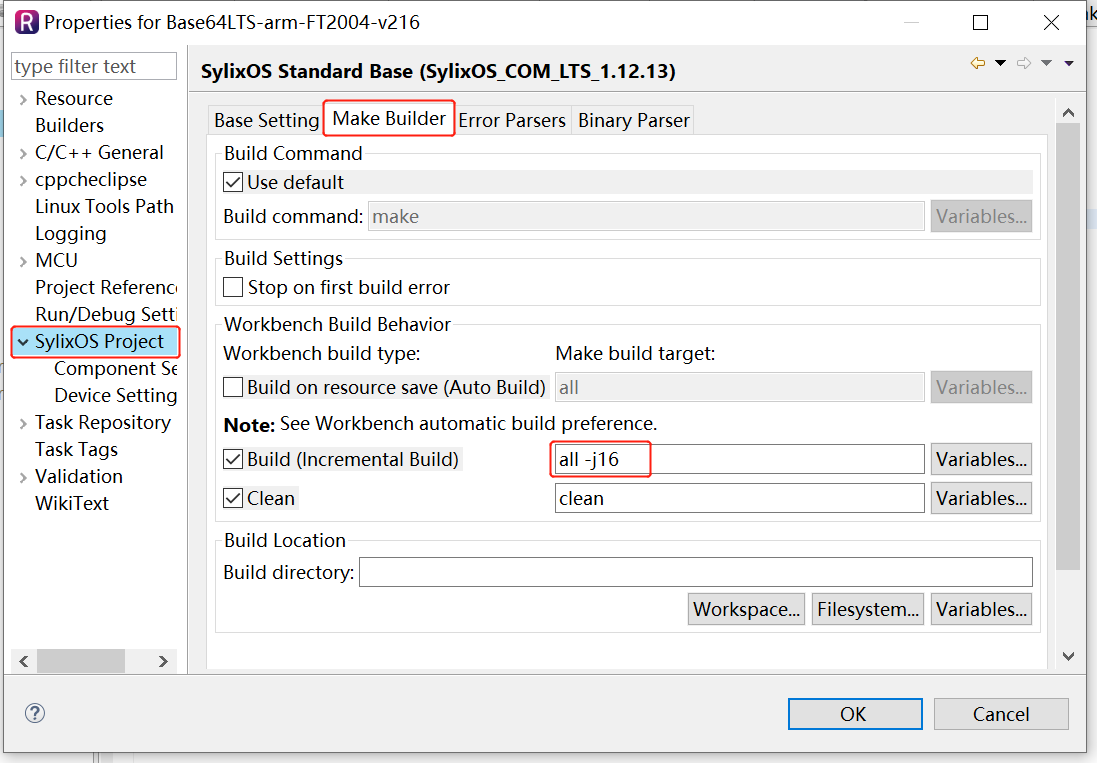Click the forward navigation arrow icon
1097x763 pixels.
click(1024, 64)
